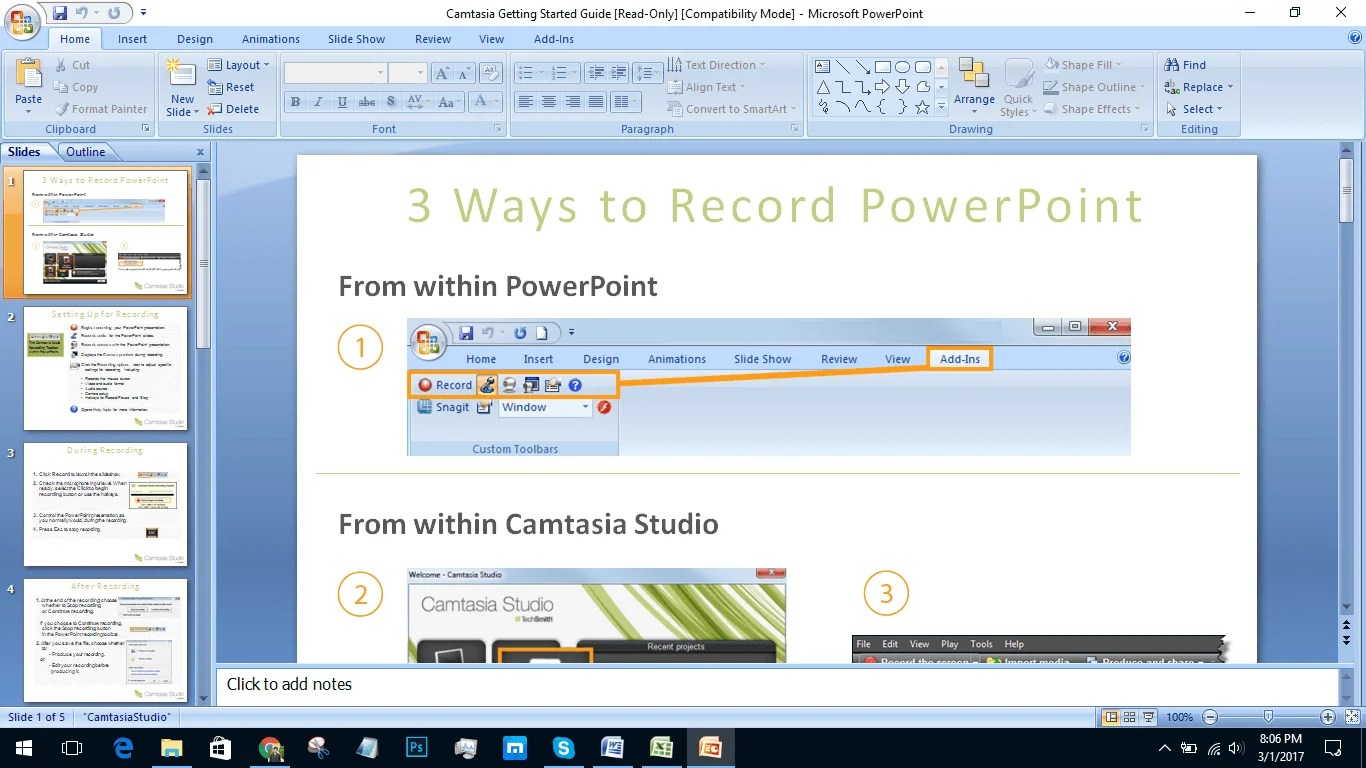1366x768 pixels.
Task: Toggle underline formatting
Action: [340, 101]
